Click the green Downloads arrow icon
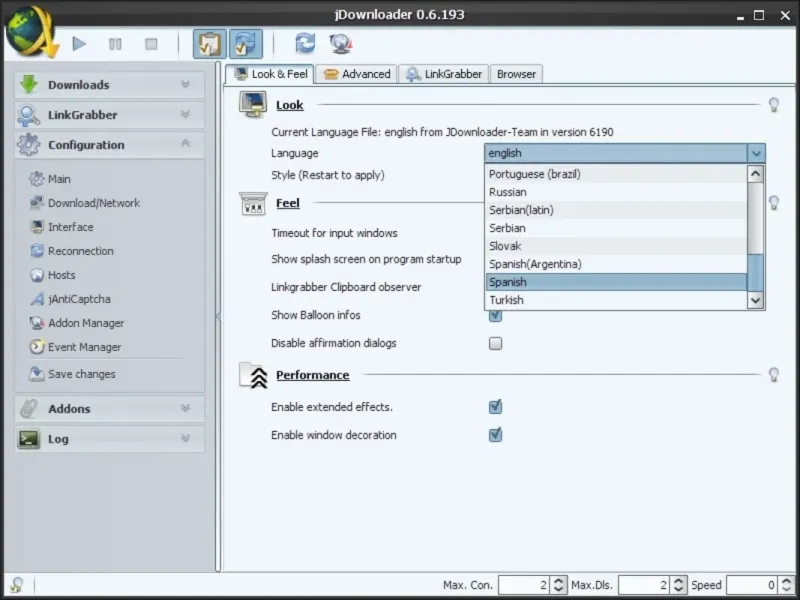 pyautogui.click(x=29, y=84)
